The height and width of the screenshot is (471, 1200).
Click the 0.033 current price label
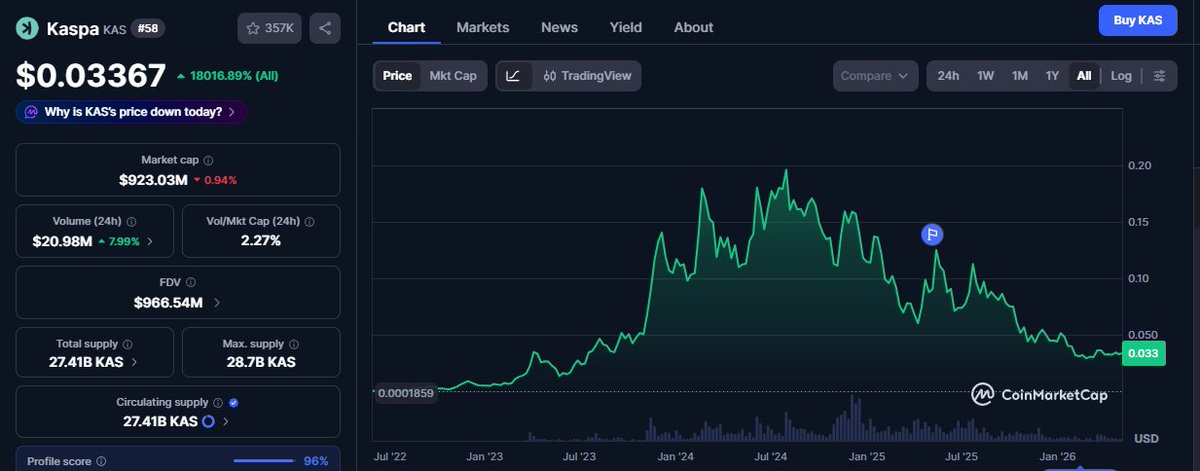(1144, 353)
